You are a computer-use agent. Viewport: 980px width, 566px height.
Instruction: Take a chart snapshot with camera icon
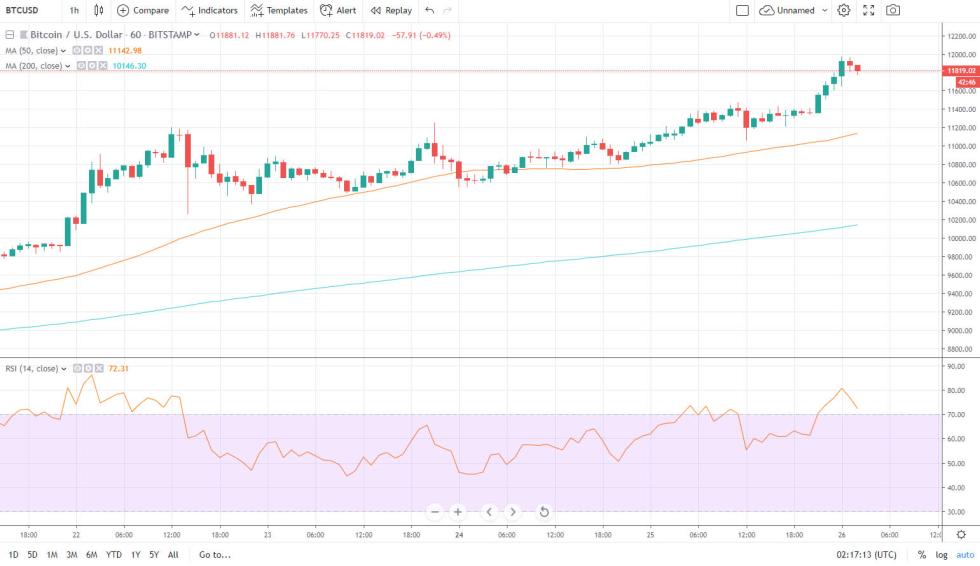pos(892,10)
